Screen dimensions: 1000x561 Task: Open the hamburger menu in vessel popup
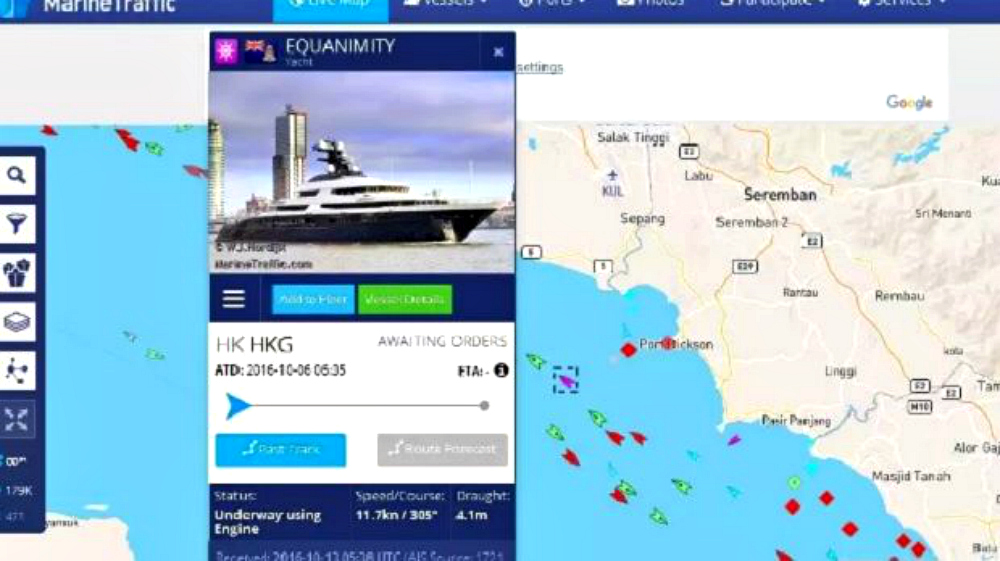pyautogui.click(x=233, y=298)
